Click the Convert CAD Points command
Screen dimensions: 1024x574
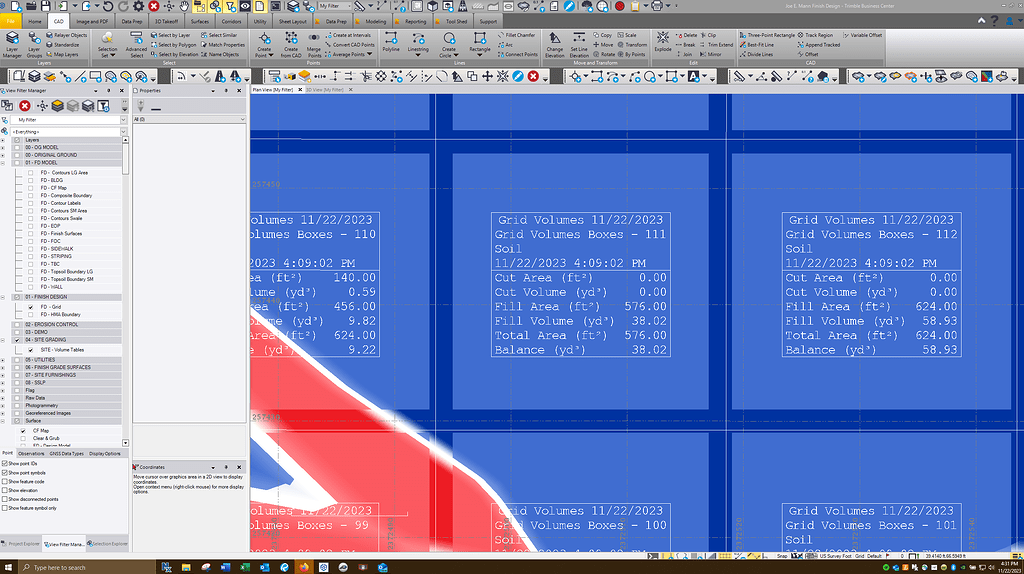(352, 45)
